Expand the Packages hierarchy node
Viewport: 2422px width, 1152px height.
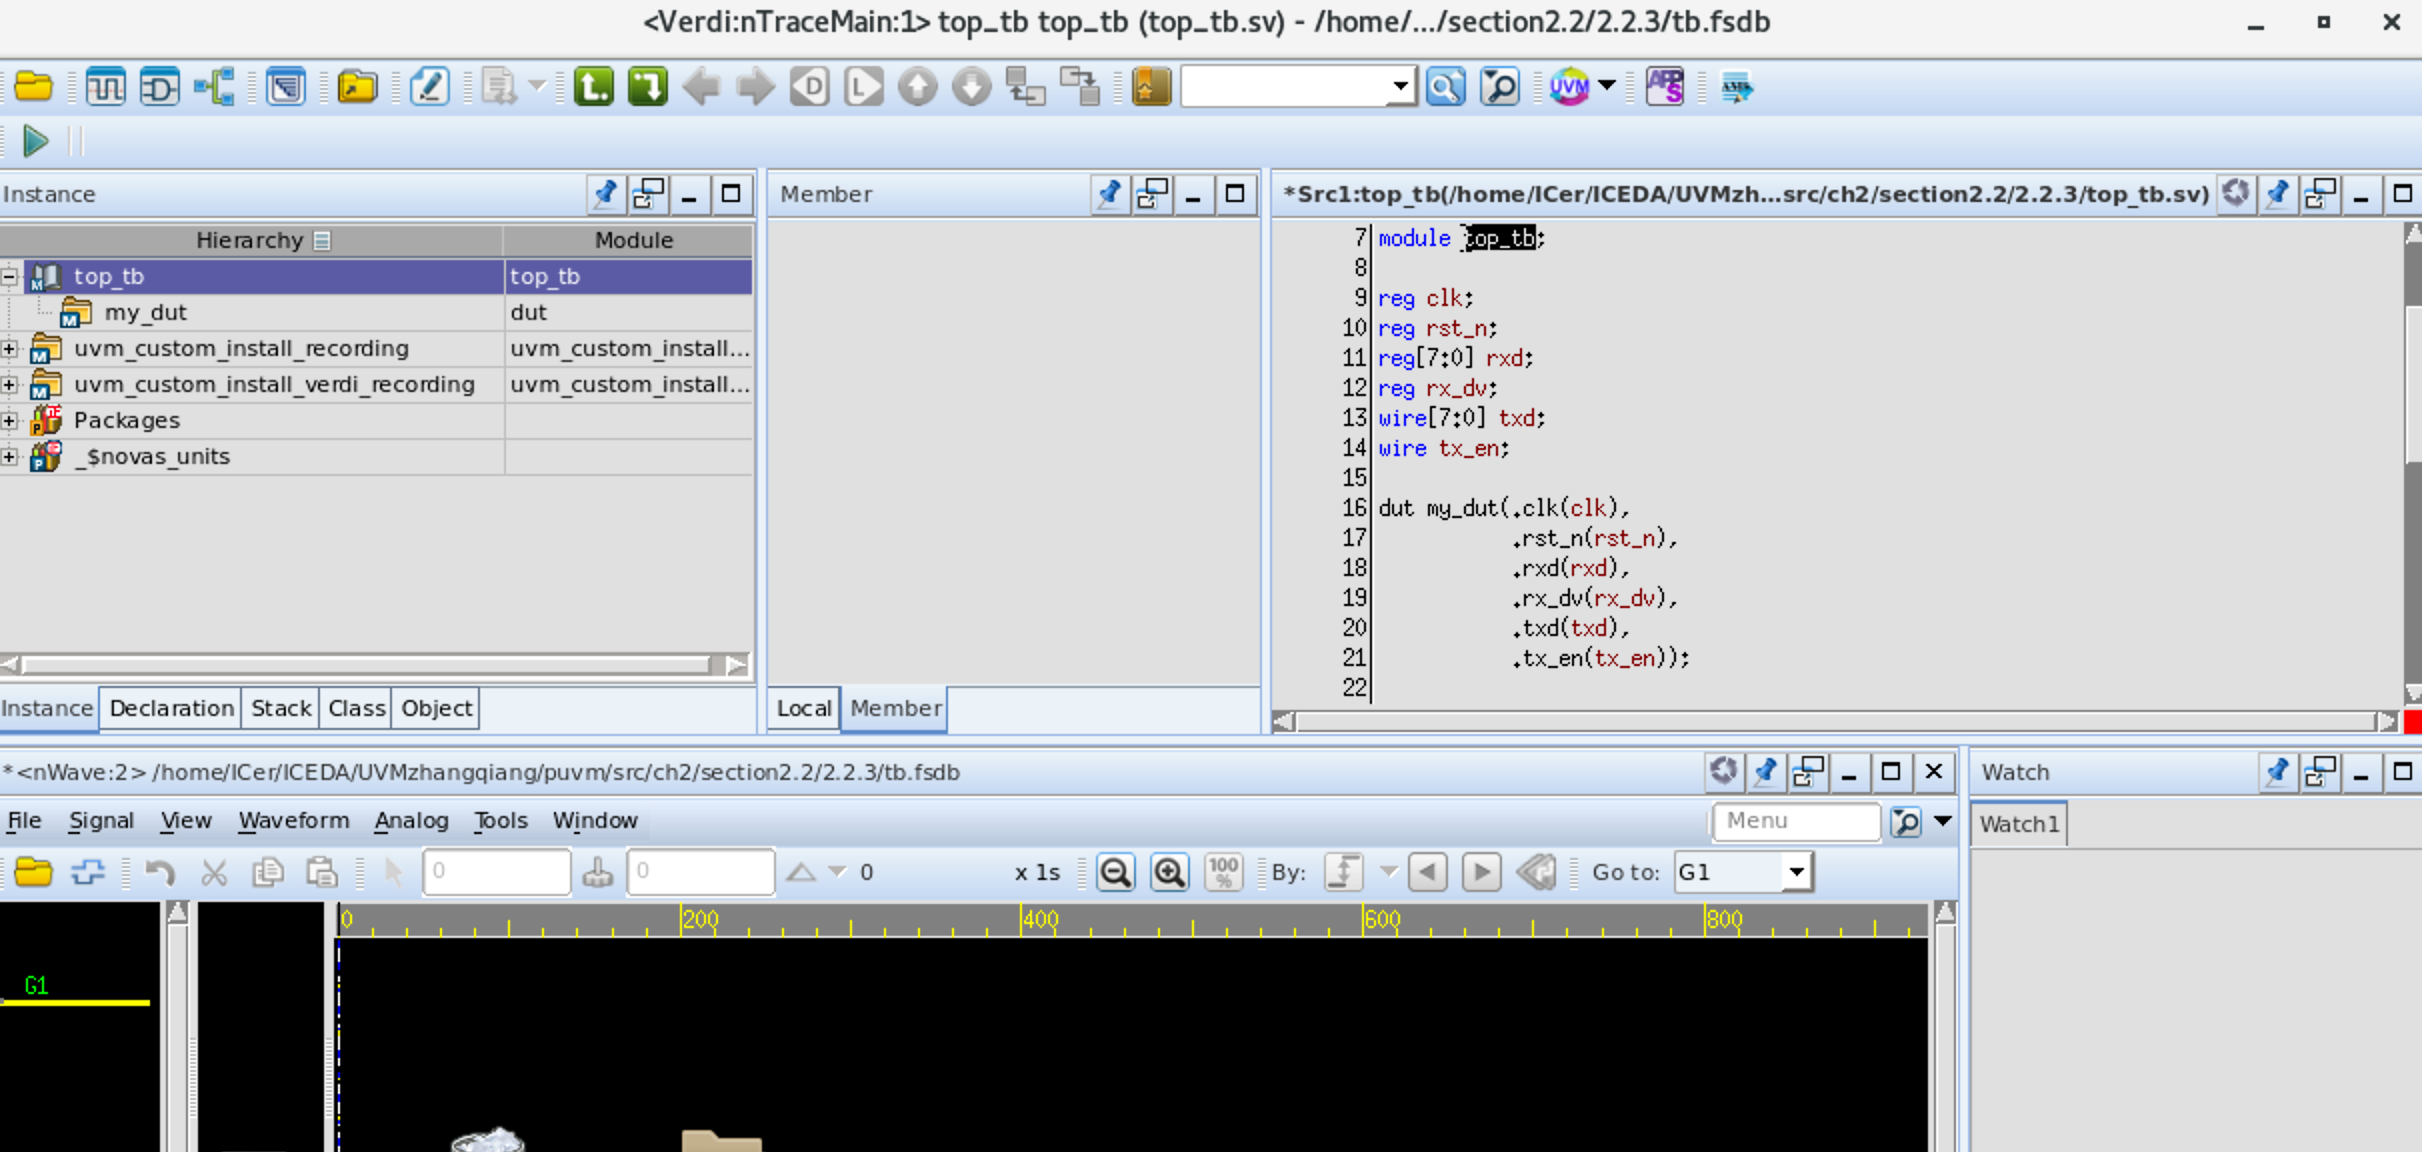coord(9,421)
